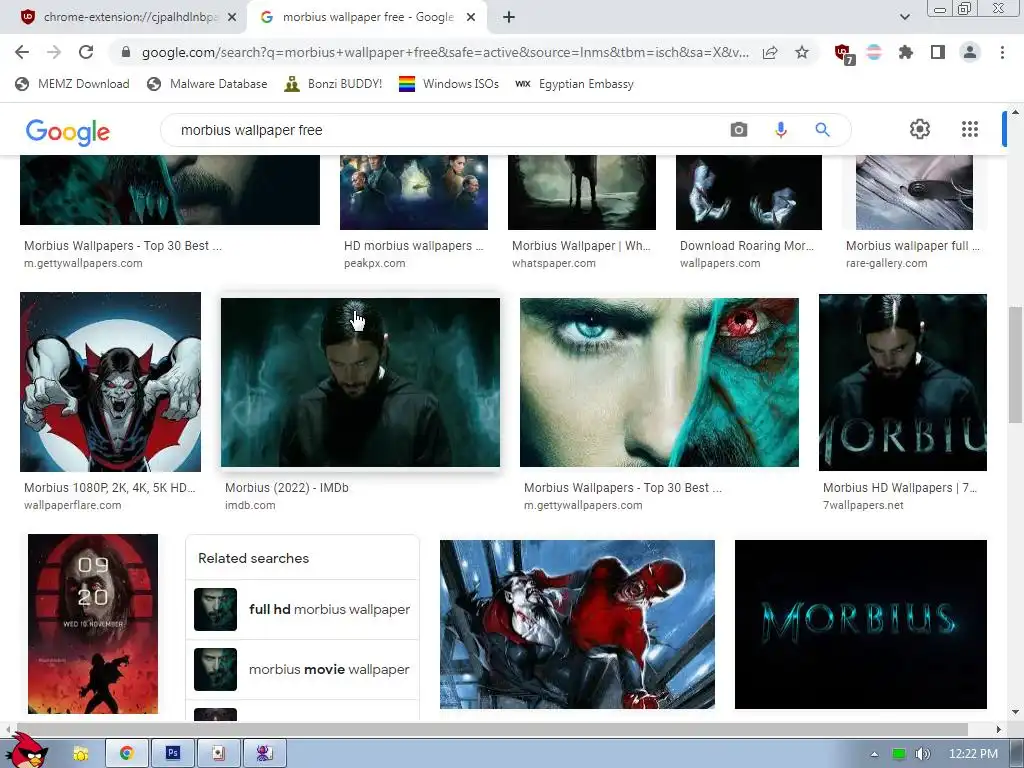Open the peakpx HD morbius wallpapers image

point(414,192)
